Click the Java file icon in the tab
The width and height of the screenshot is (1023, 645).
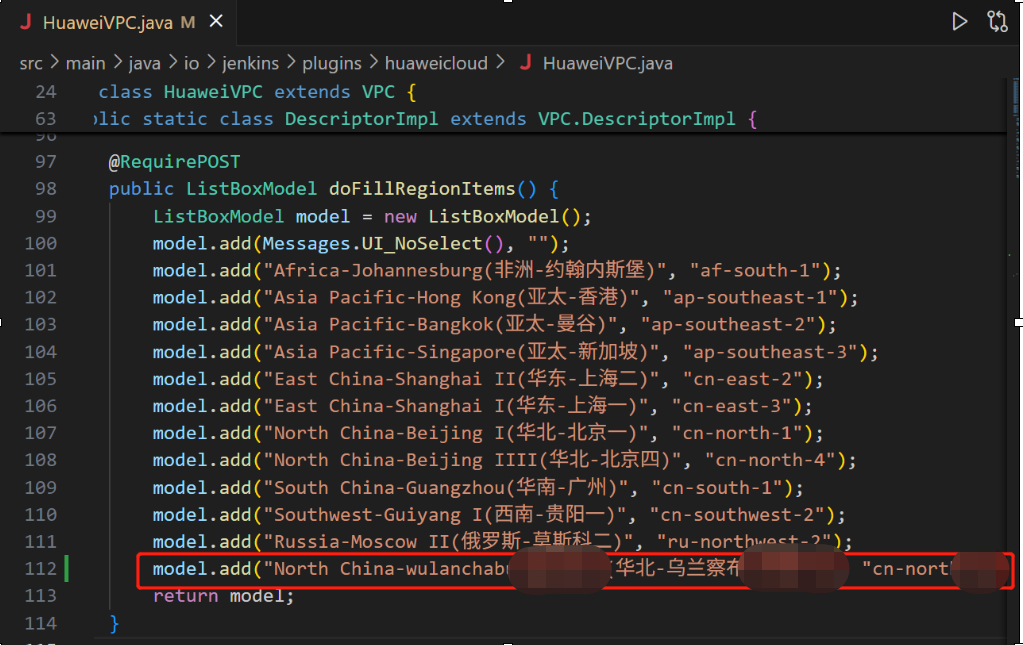pos(26,22)
